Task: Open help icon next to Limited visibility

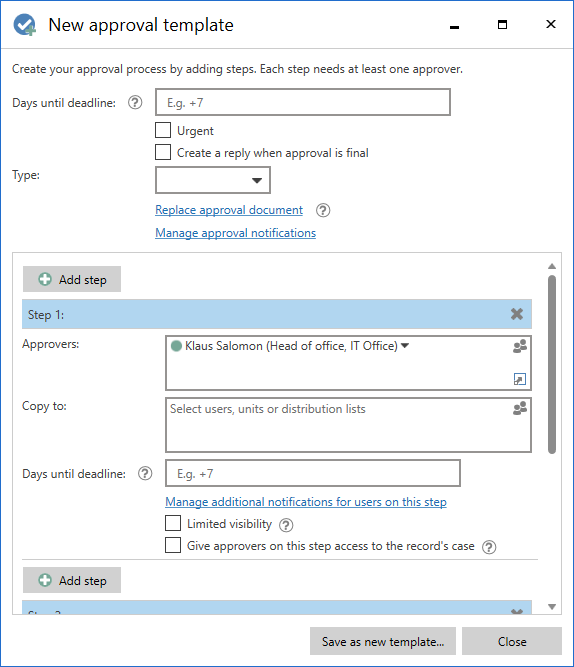Action: click(286, 525)
